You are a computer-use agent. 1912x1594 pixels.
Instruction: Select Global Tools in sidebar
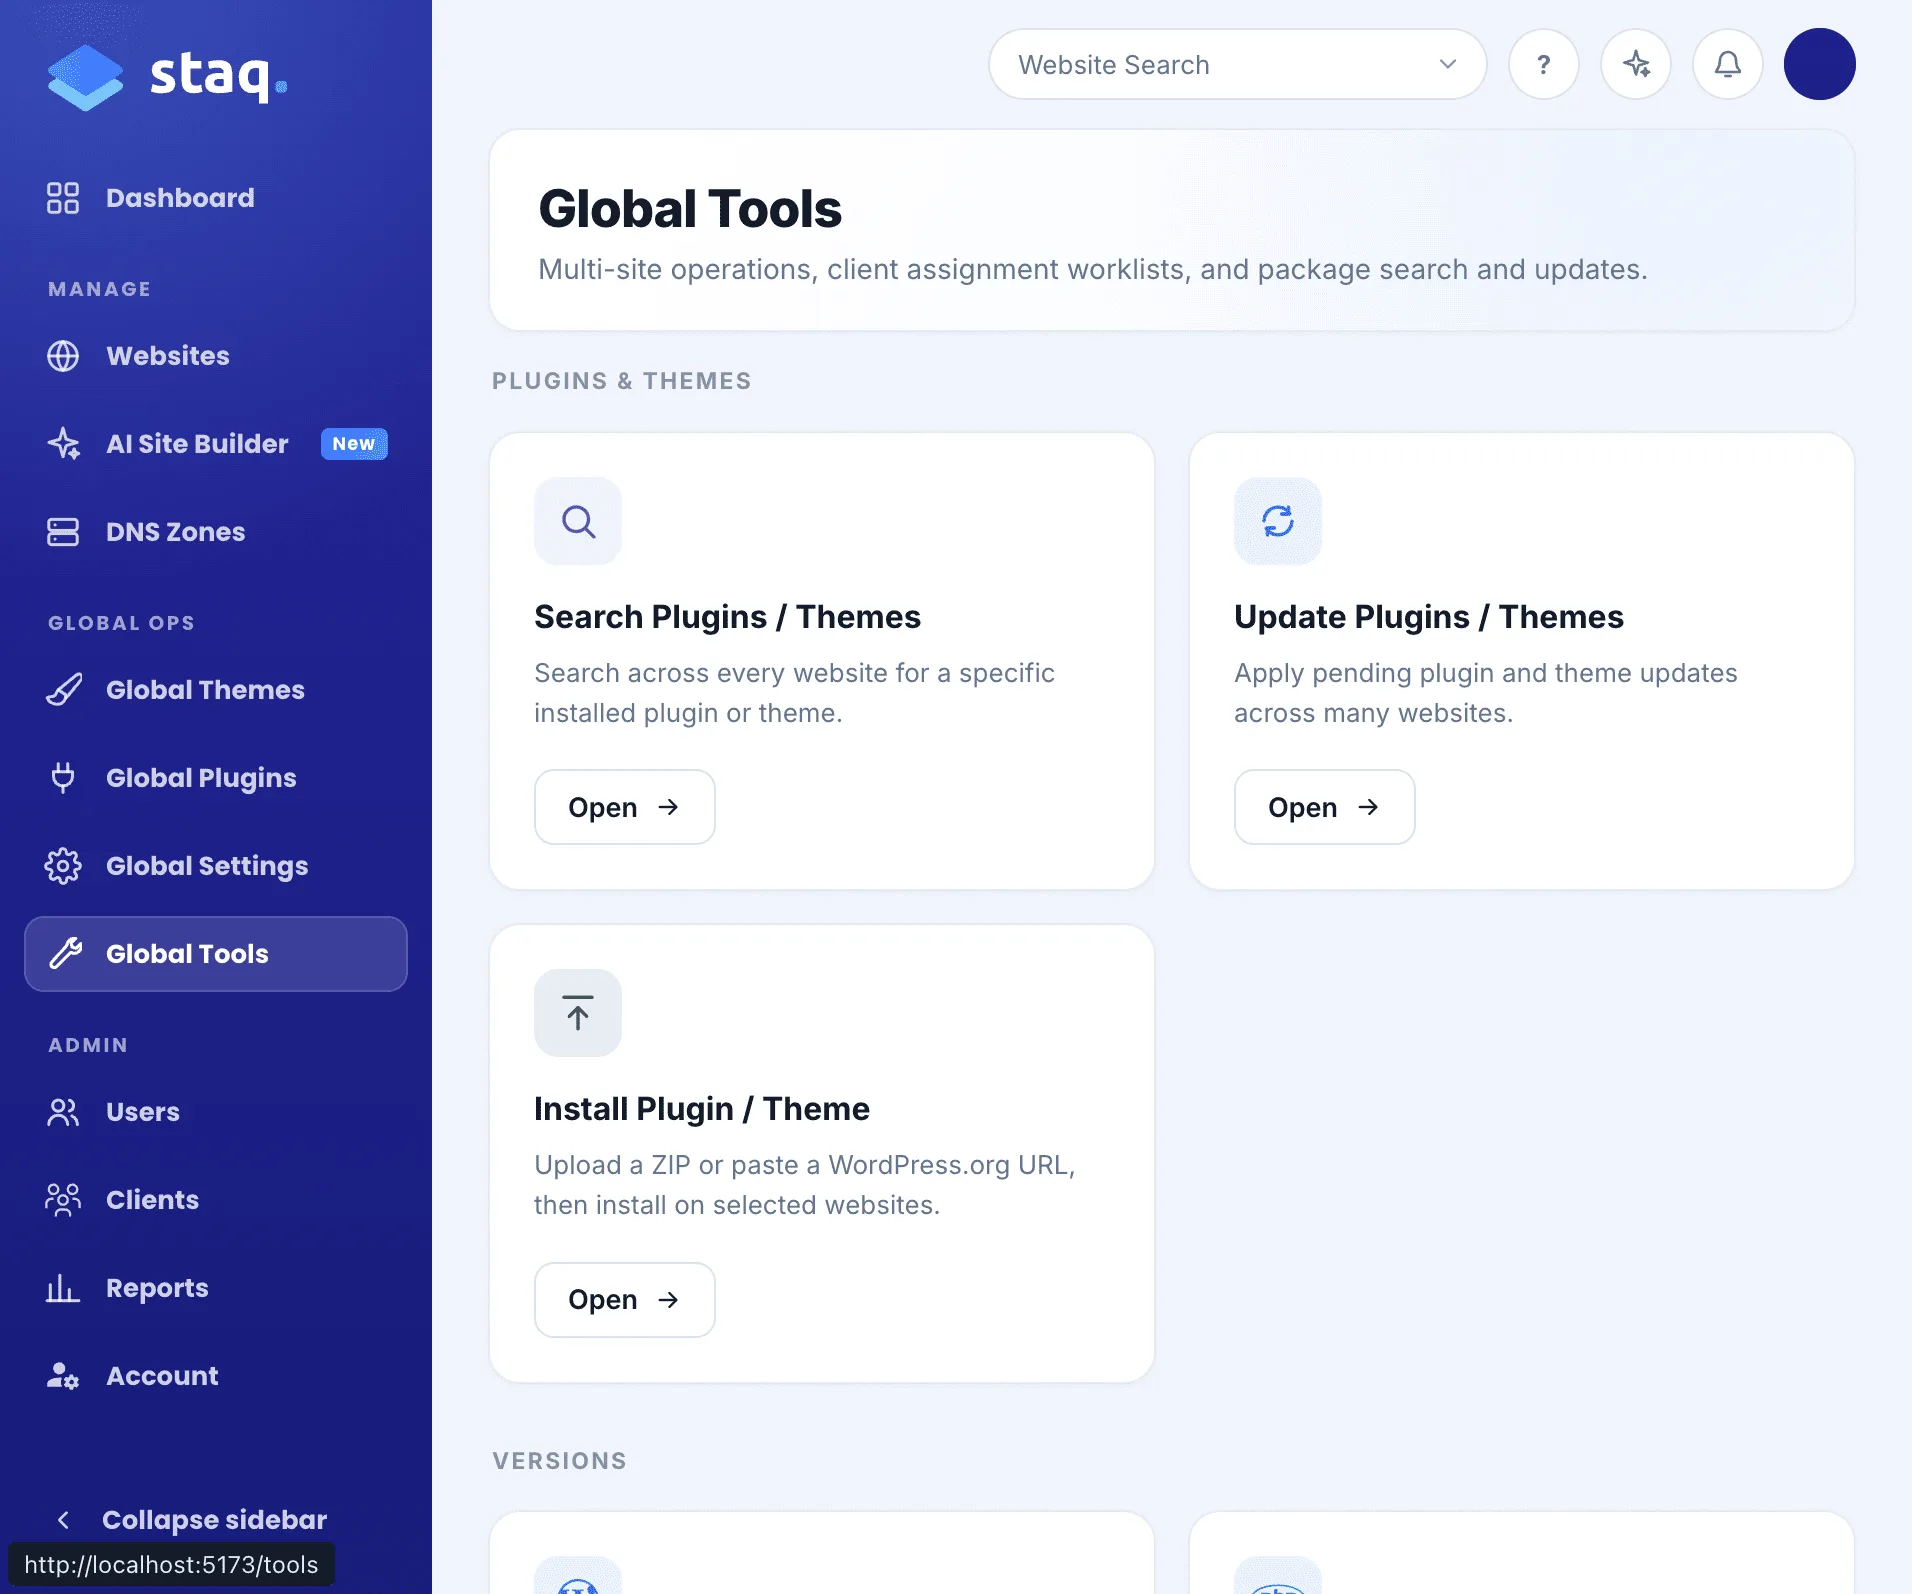216,954
